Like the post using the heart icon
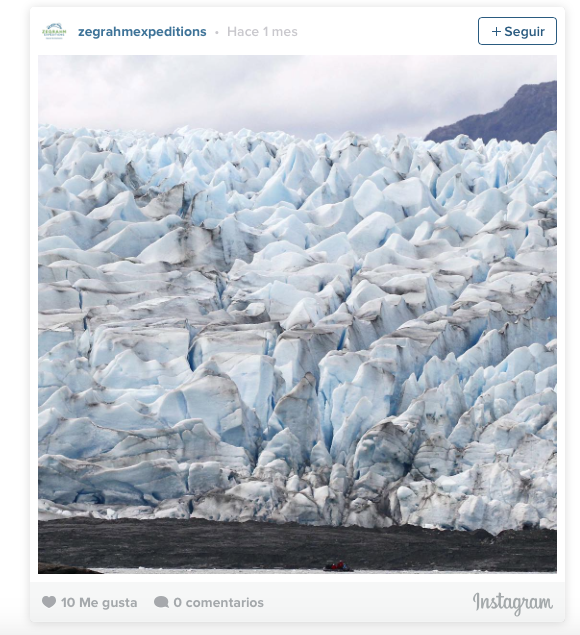 [49, 602]
